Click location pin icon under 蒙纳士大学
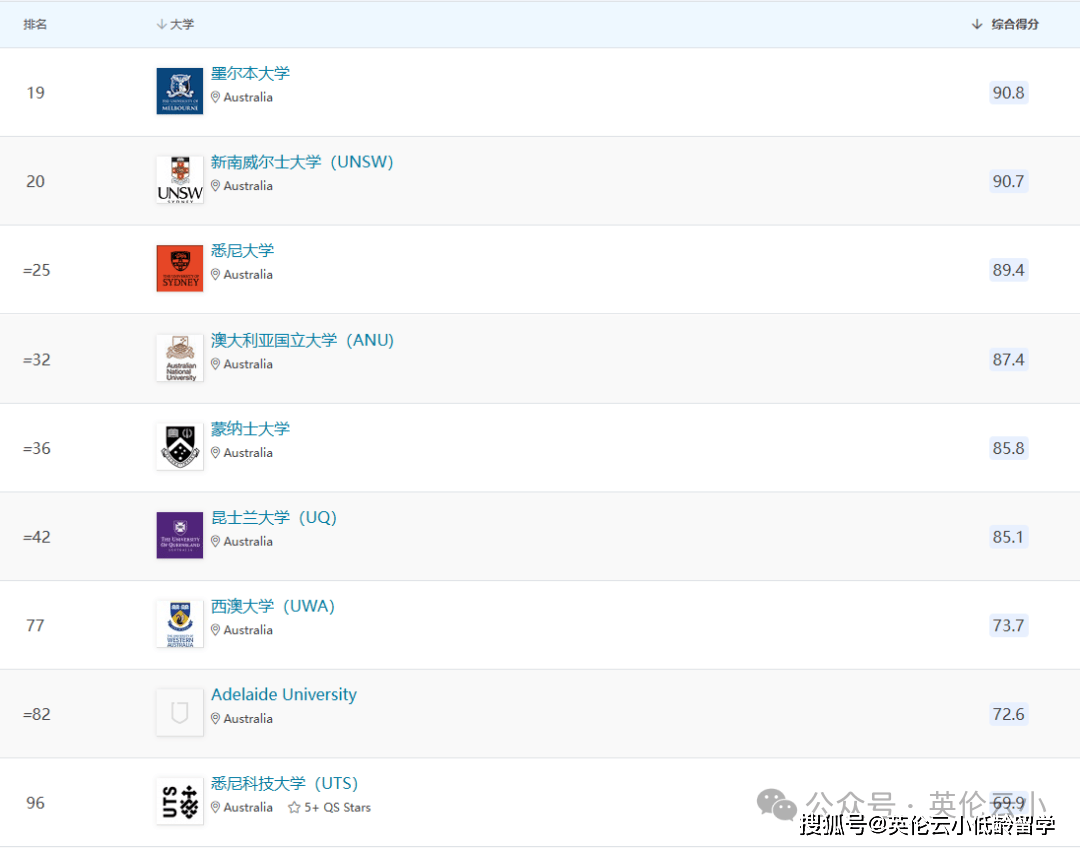The height and width of the screenshot is (848, 1080). point(216,453)
